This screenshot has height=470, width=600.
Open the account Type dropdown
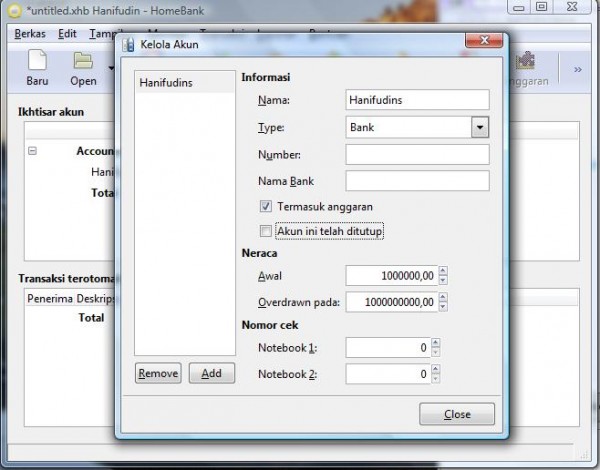(x=479, y=128)
